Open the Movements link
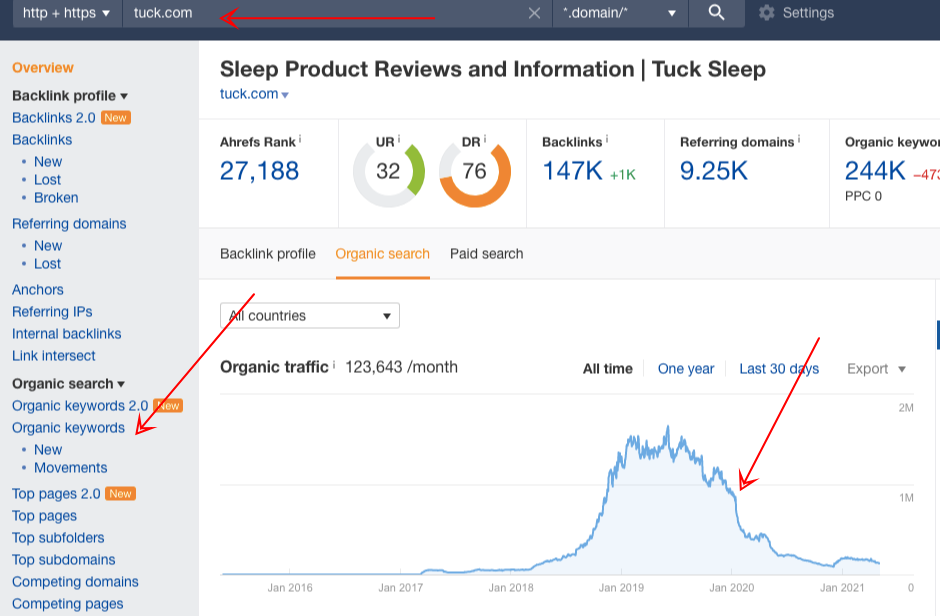 pos(71,468)
